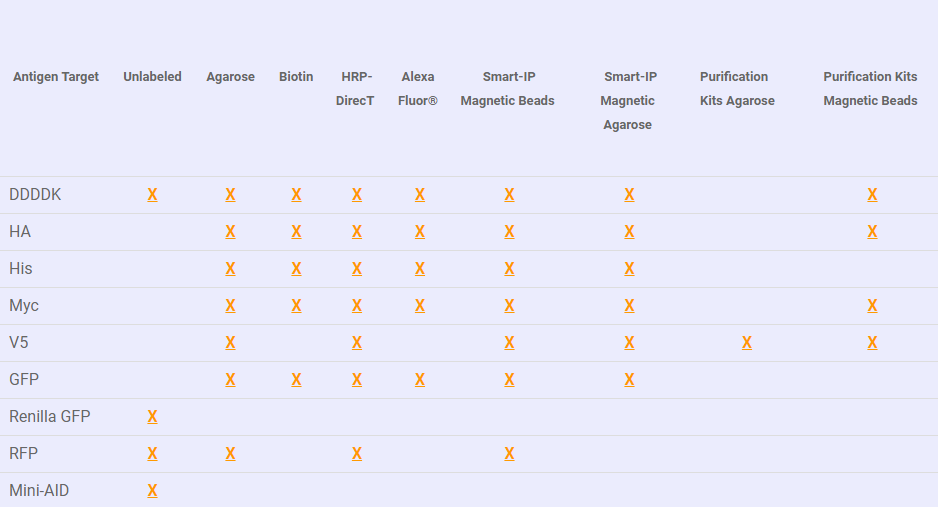Open the RFP Smart-IP Magnetic Beads X
This screenshot has height=507, width=938.
[x=509, y=454]
